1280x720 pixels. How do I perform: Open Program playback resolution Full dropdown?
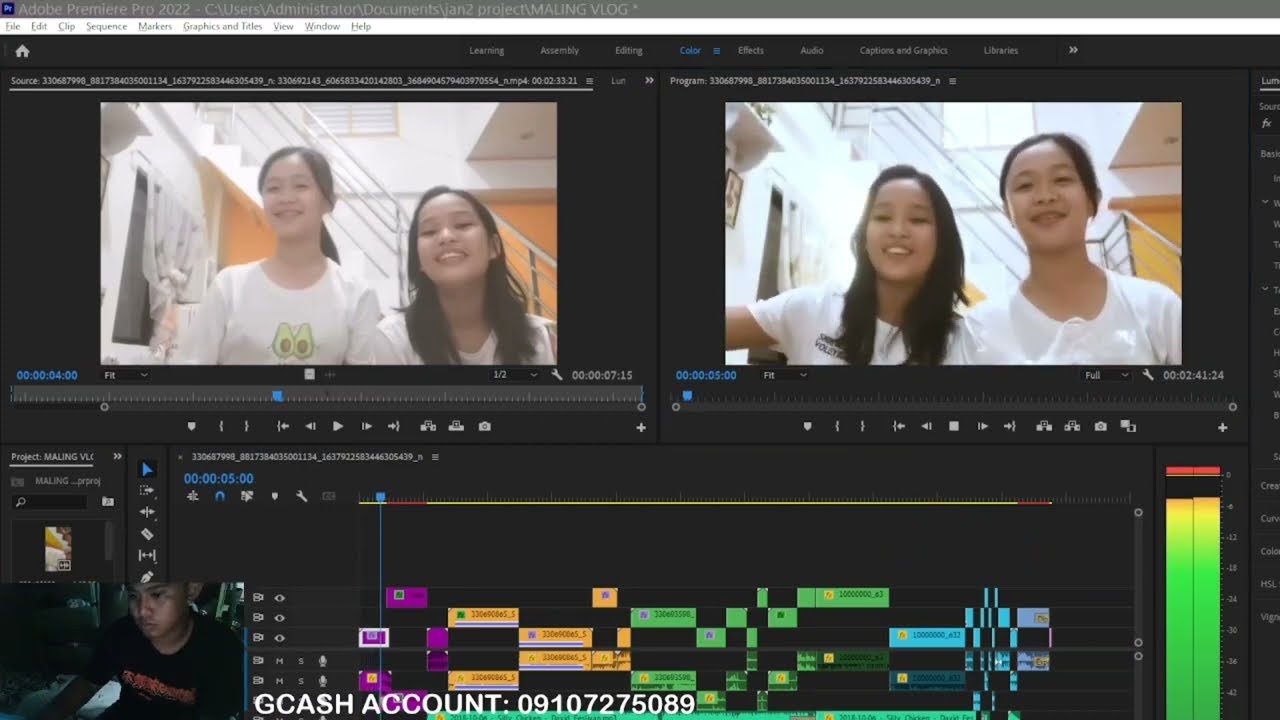(x=1107, y=375)
